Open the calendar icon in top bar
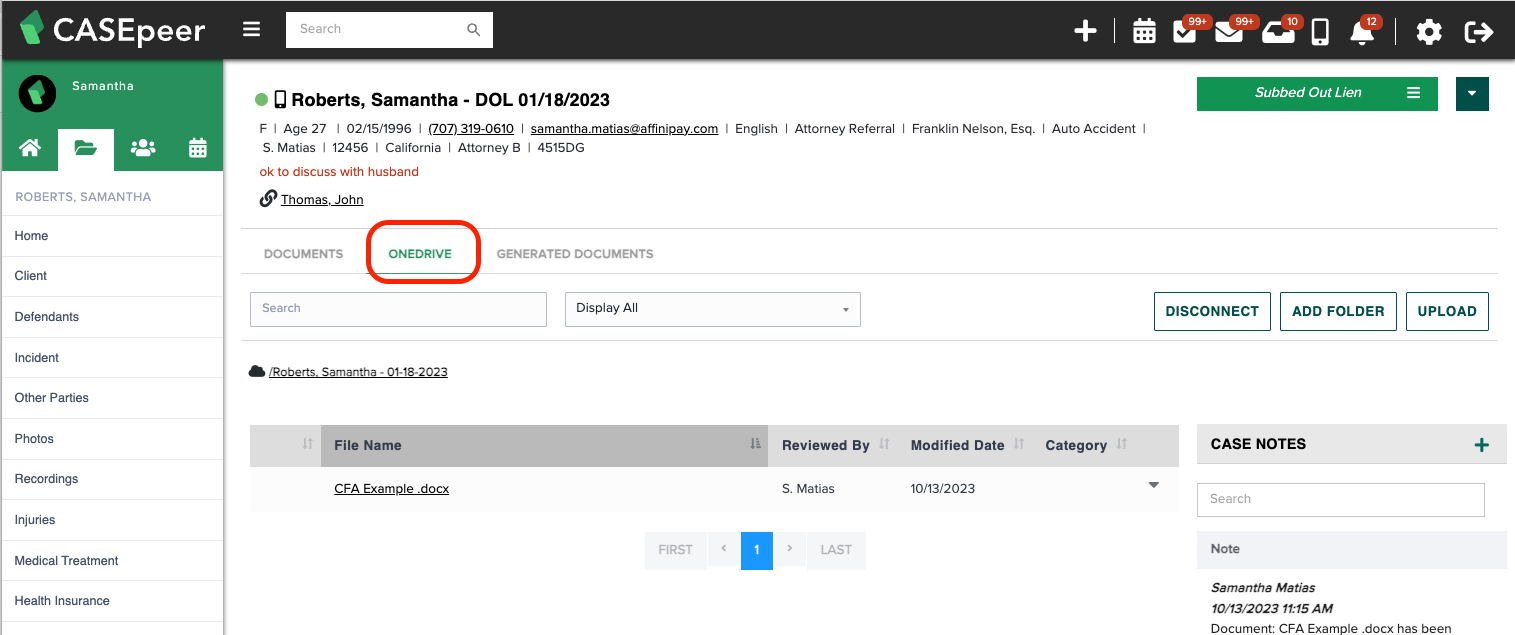This screenshot has width=1515, height=635. [1144, 32]
